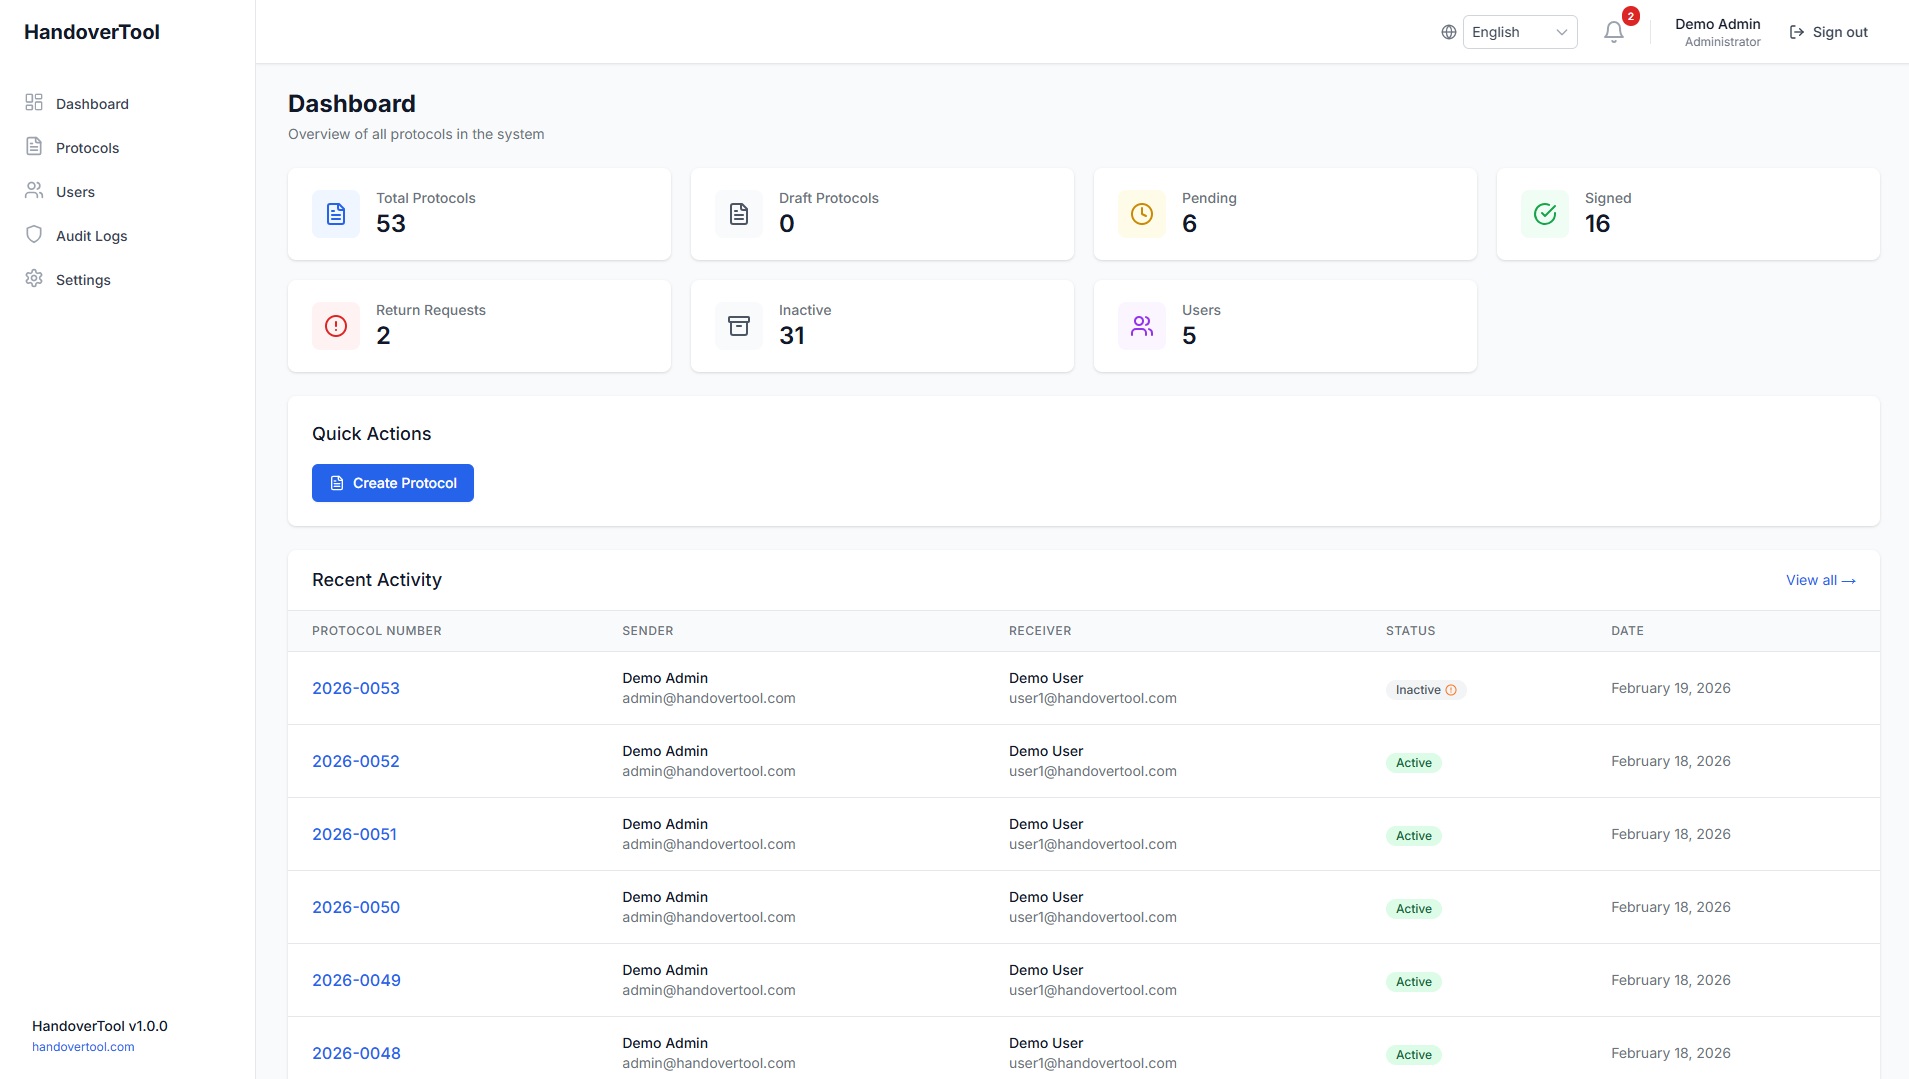Viewport: 1909px width, 1079px height.
Task: Click the RECEIVER column header
Action: pos(1040,631)
